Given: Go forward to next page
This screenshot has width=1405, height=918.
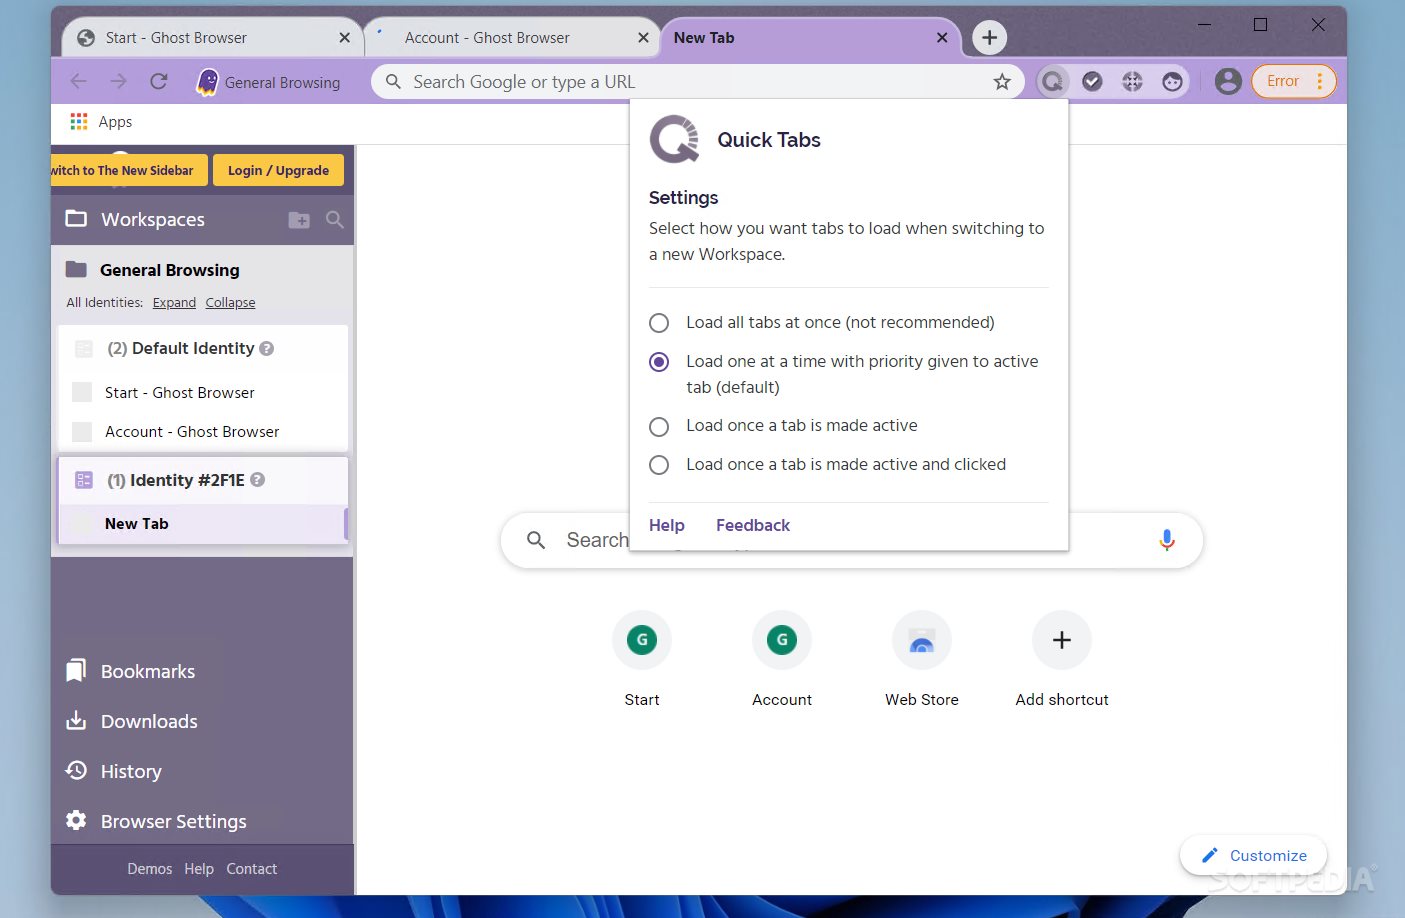Looking at the screenshot, I should (118, 82).
